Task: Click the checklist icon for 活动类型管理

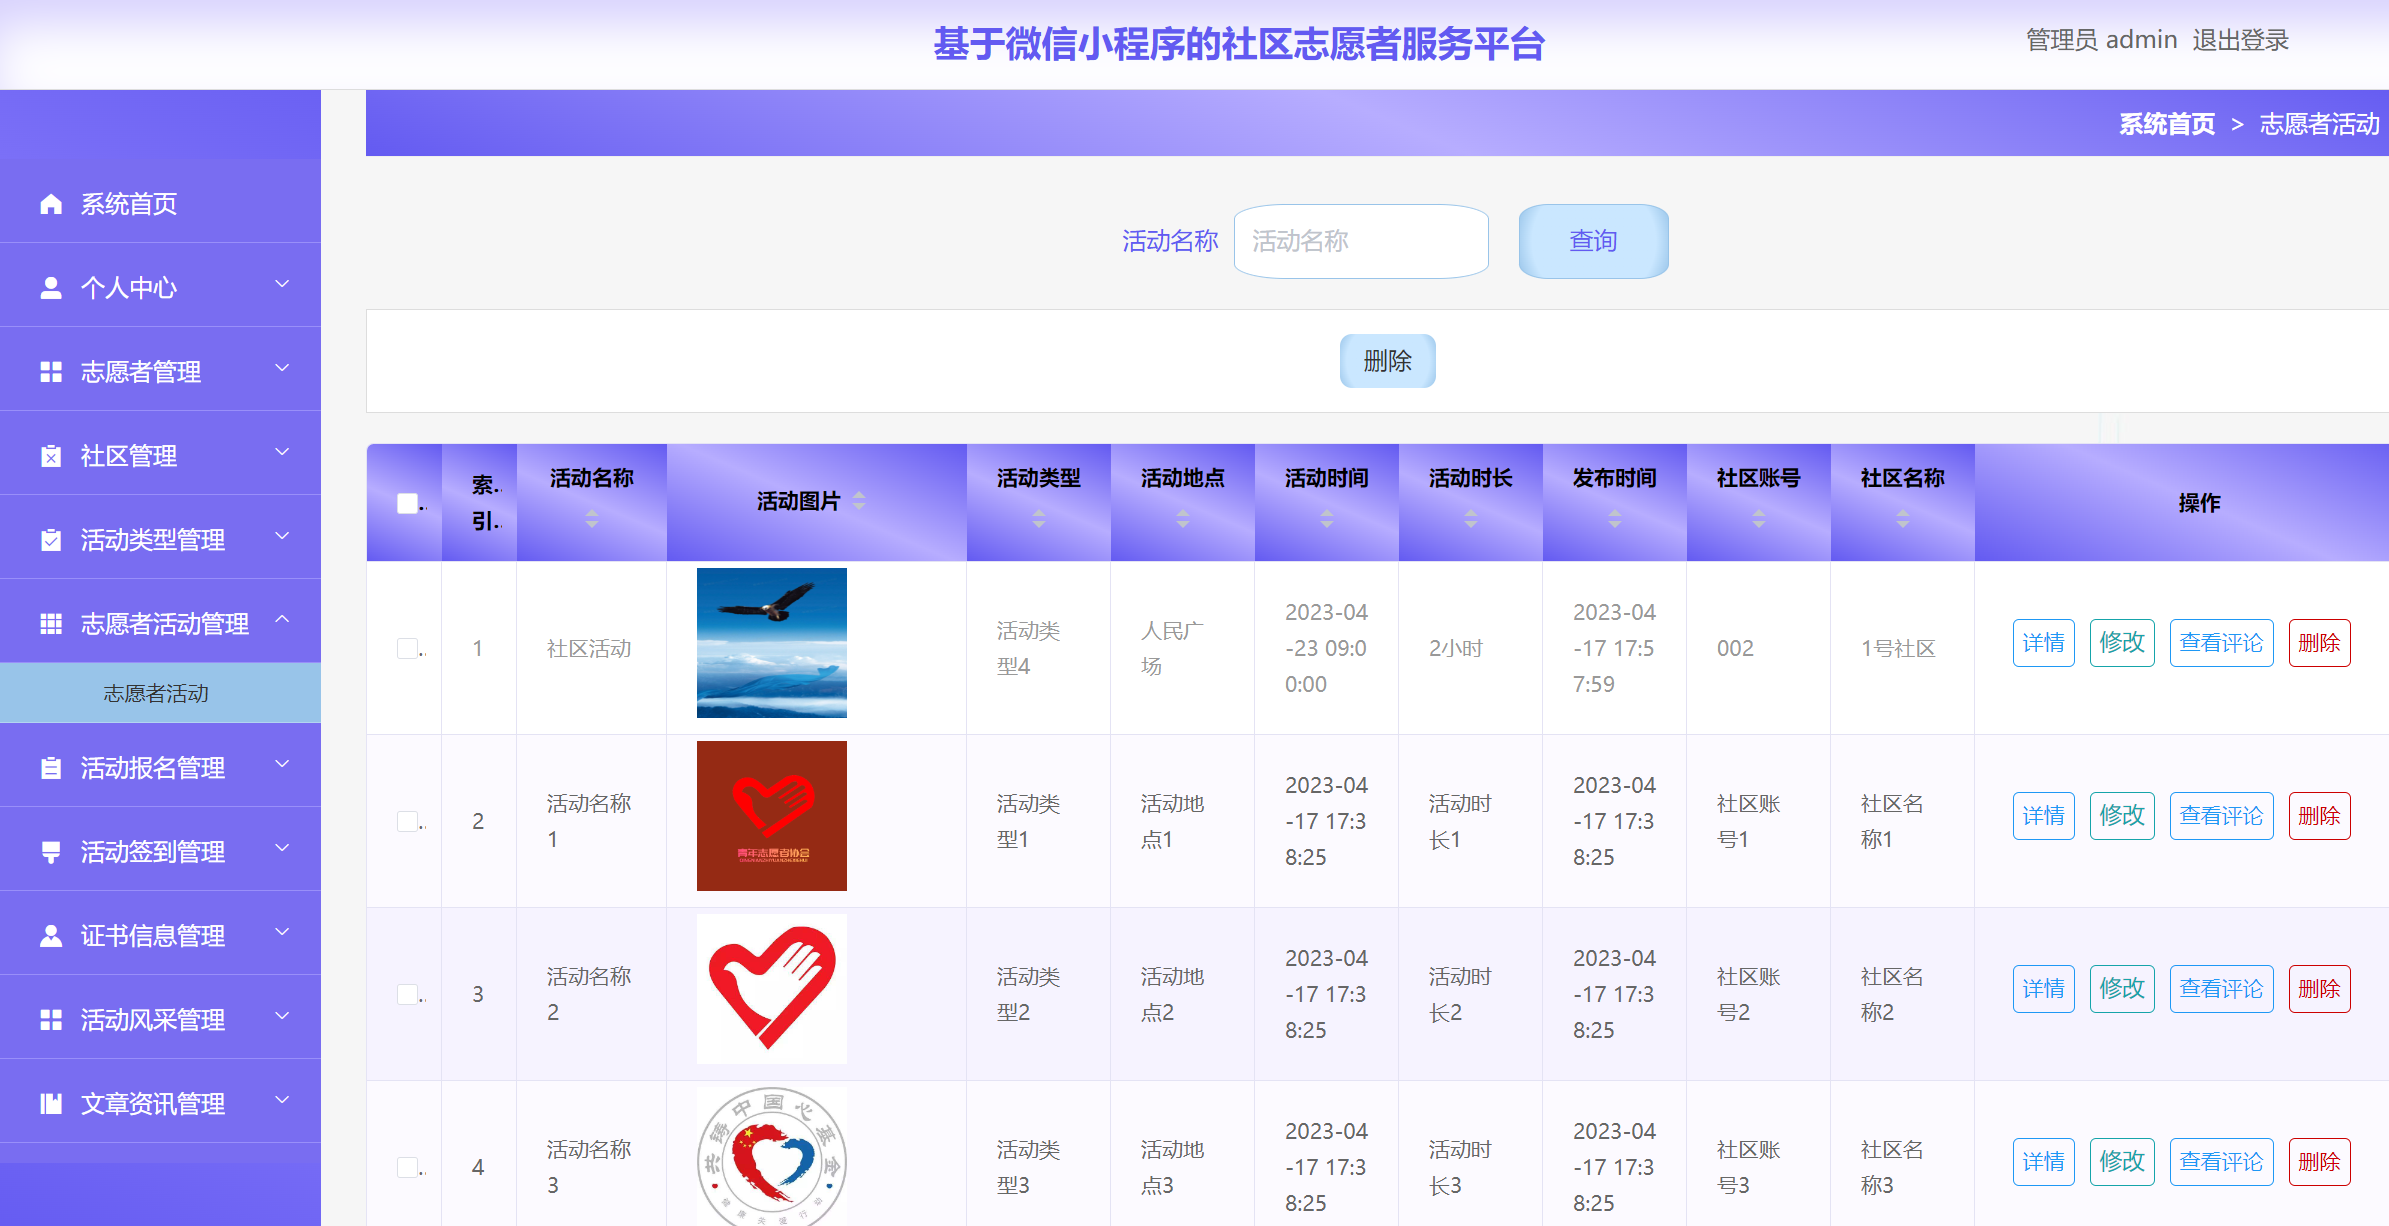Action: coord(51,540)
